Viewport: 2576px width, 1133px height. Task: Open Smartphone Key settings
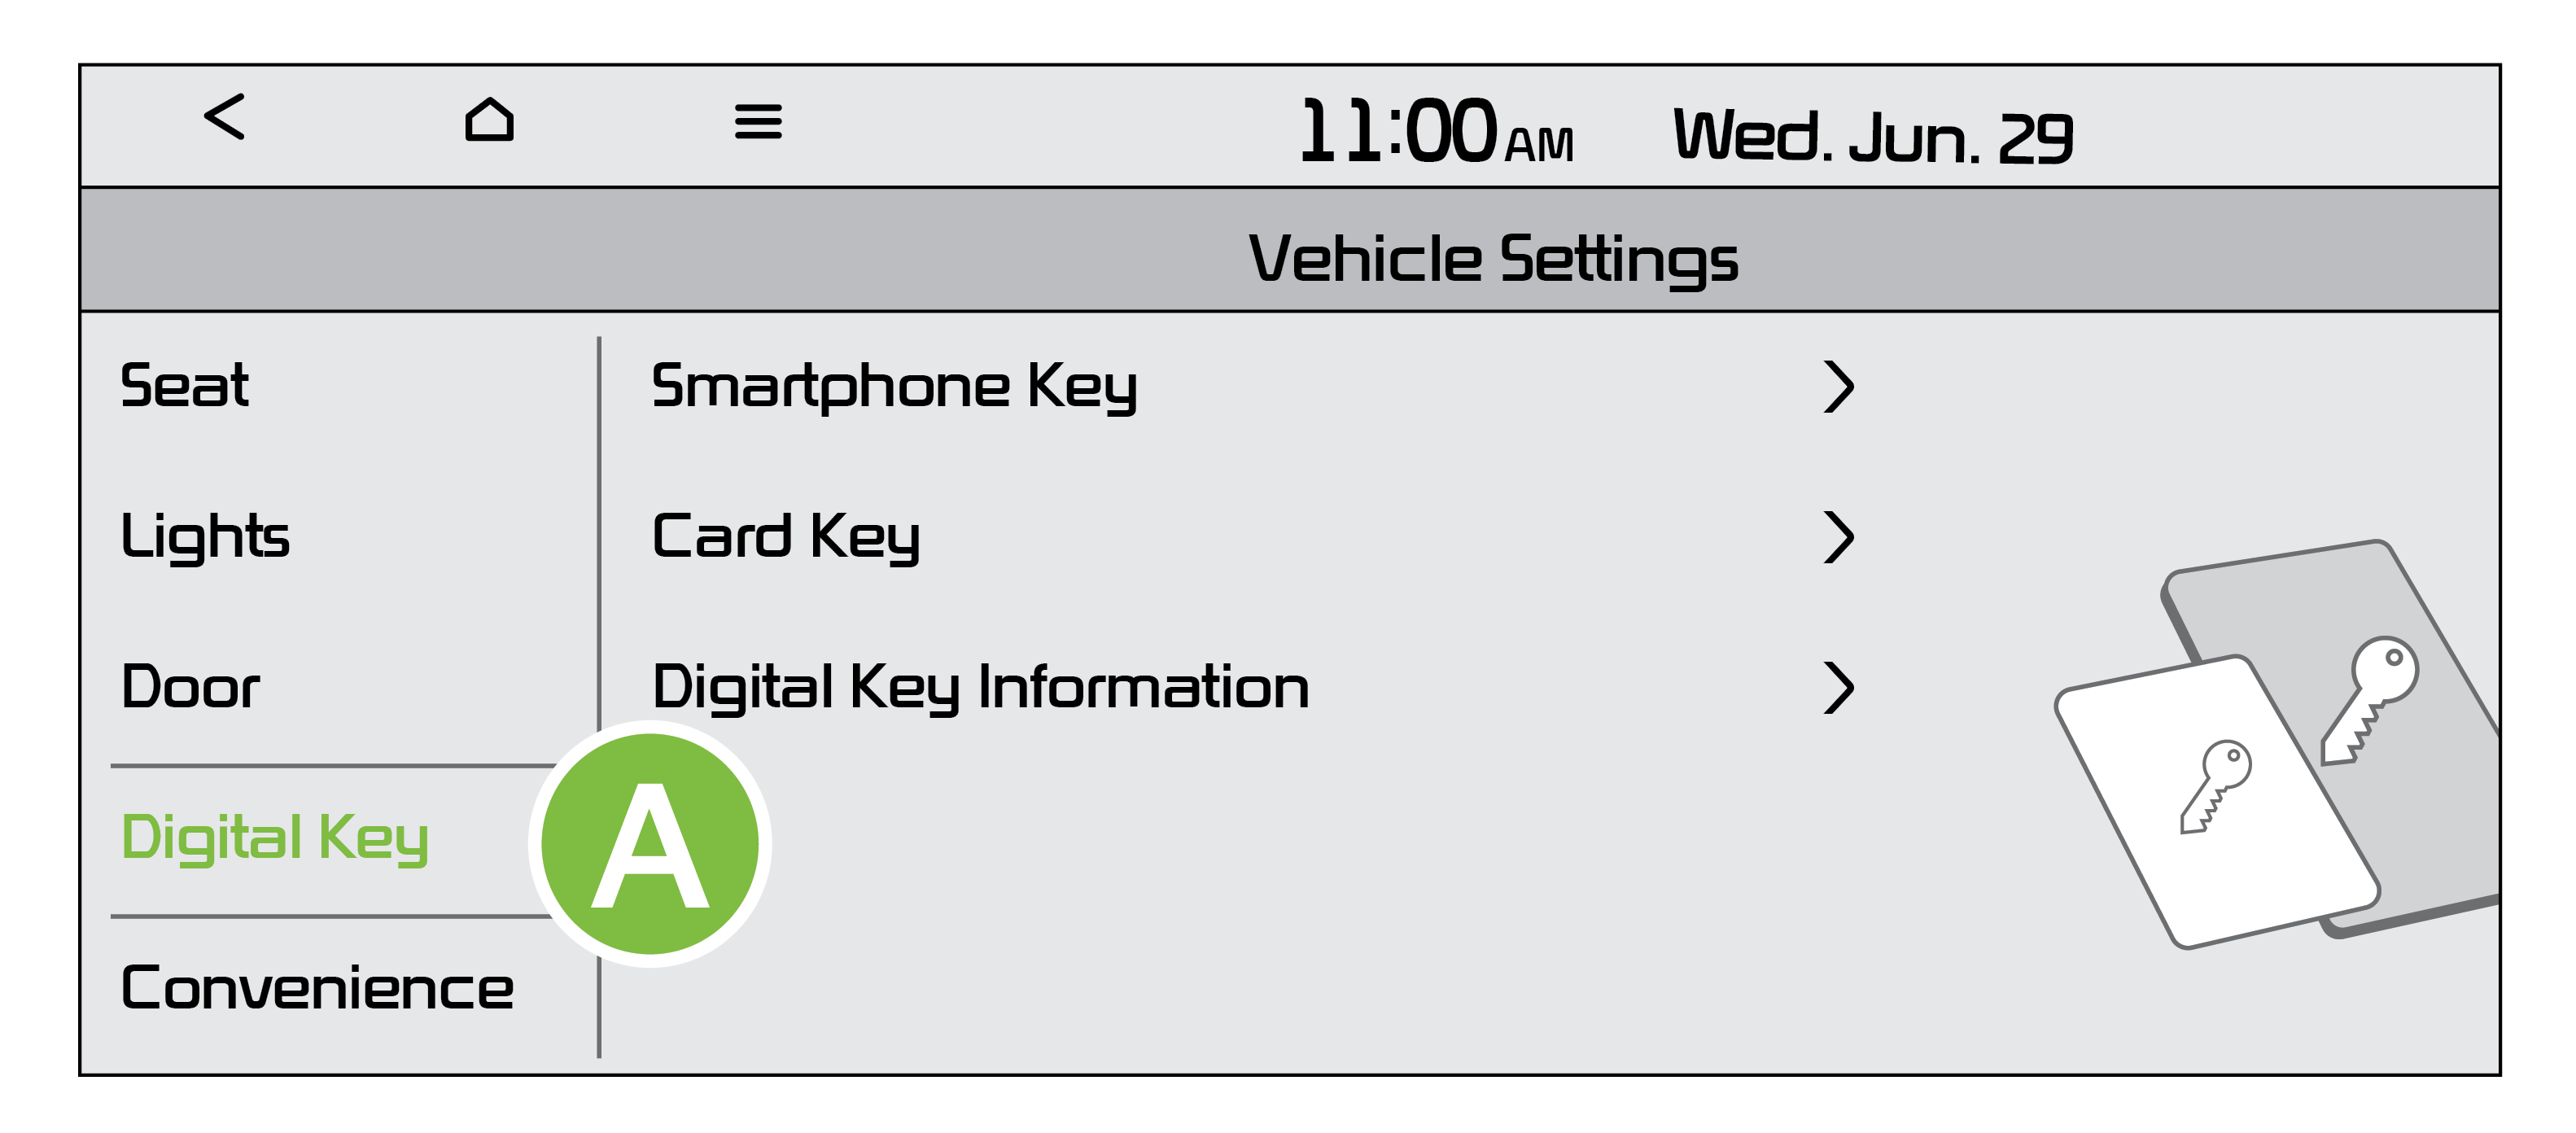(894, 387)
